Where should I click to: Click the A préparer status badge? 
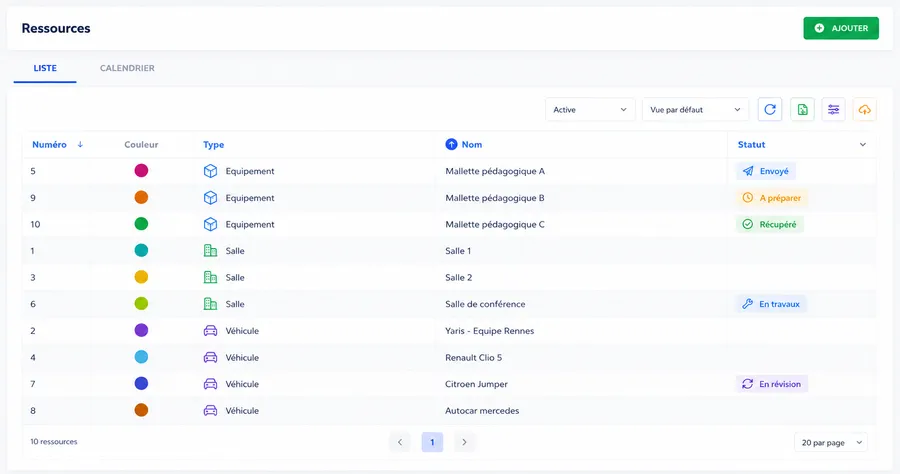click(x=772, y=198)
